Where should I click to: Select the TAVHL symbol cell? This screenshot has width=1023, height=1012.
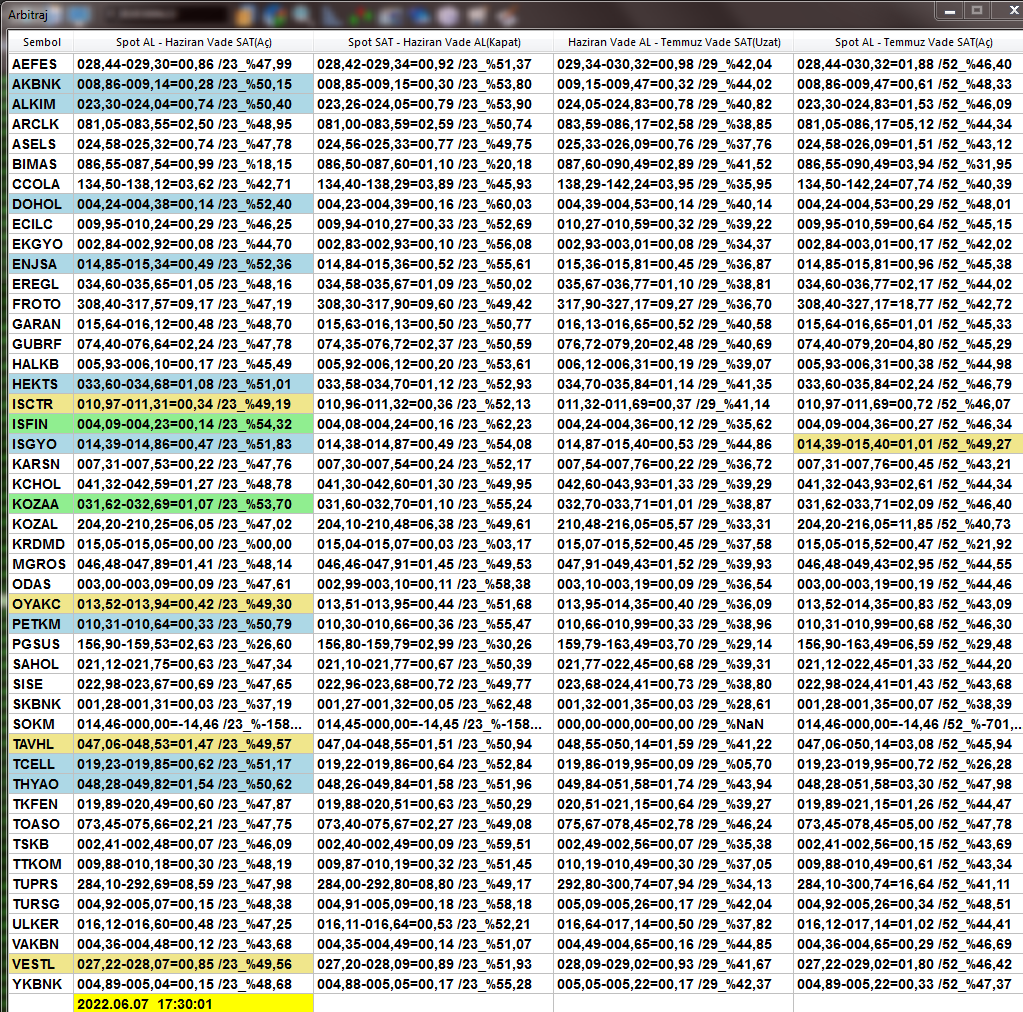[x=41, y=744]
